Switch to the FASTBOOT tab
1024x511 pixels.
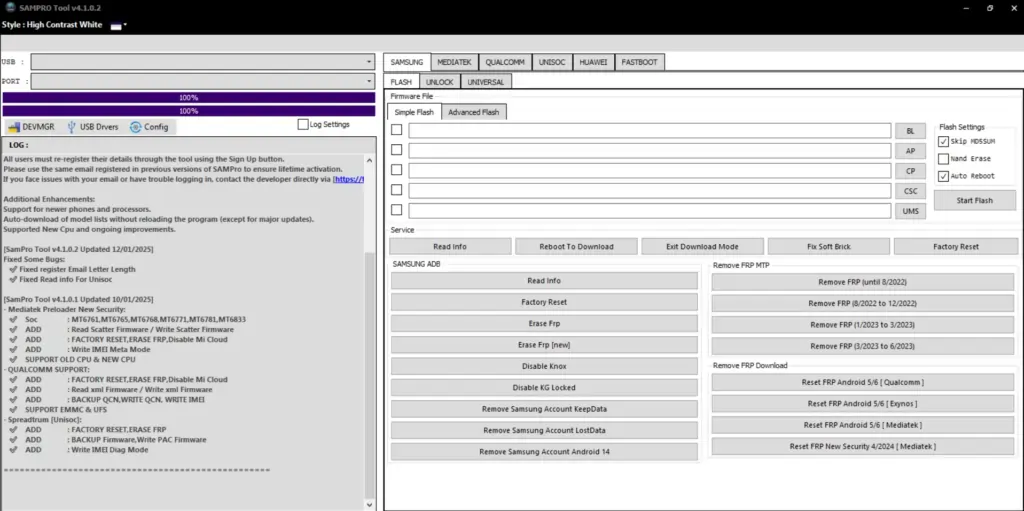(640, 62)
